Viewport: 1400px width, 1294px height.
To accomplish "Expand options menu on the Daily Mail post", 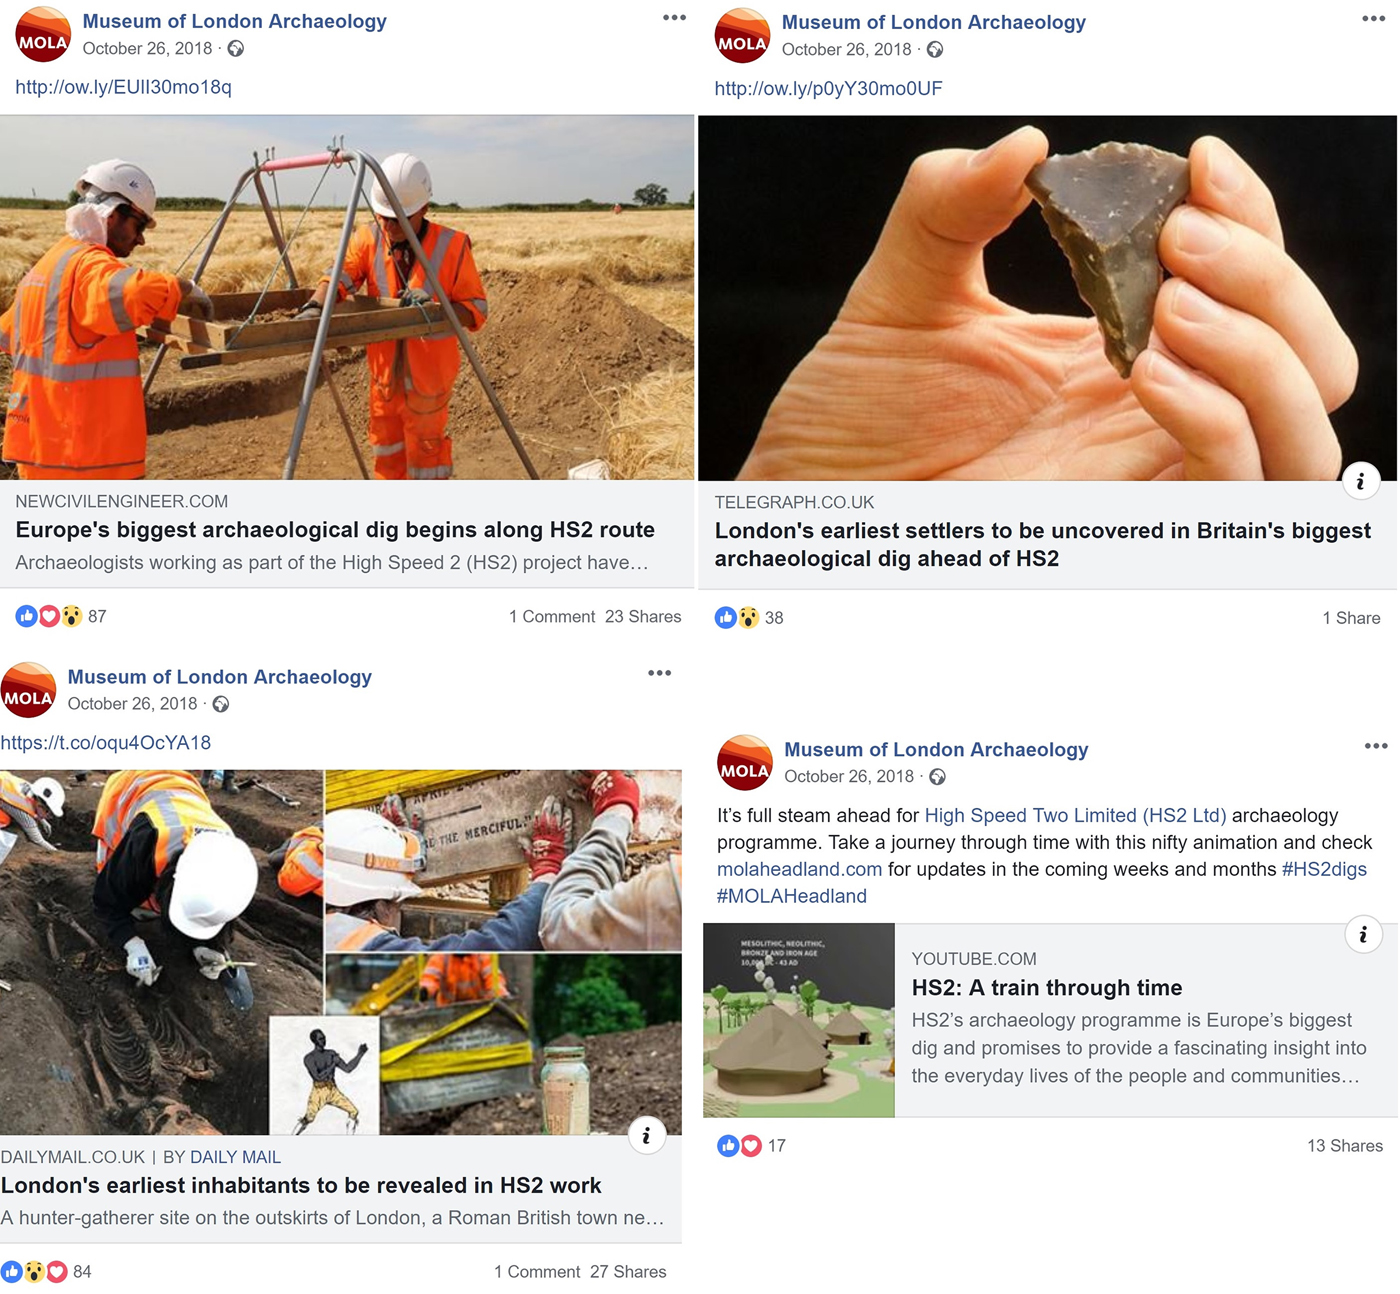I will pyautogui.click(x=659, y=673).
